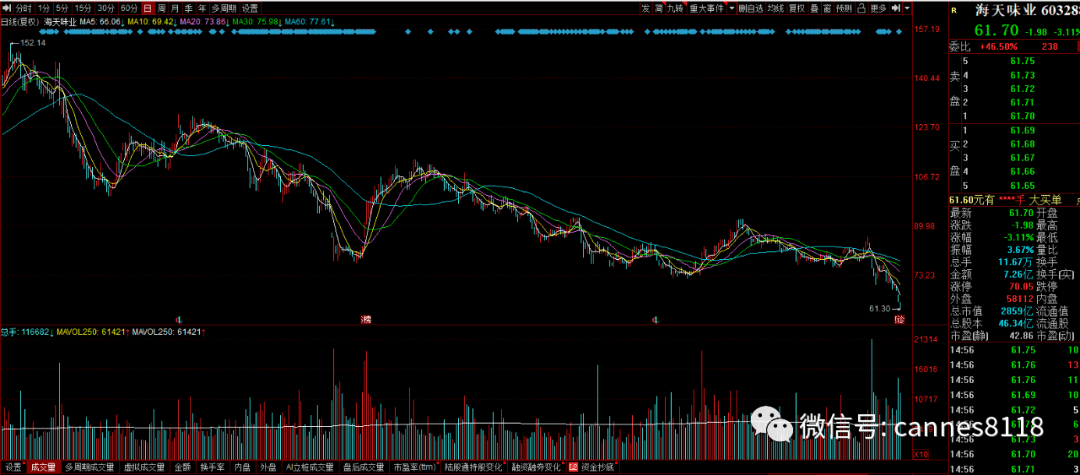Open the 资金抄底 indicator tab
This screenshot has height=475, width=1080.
coord(596,467)
